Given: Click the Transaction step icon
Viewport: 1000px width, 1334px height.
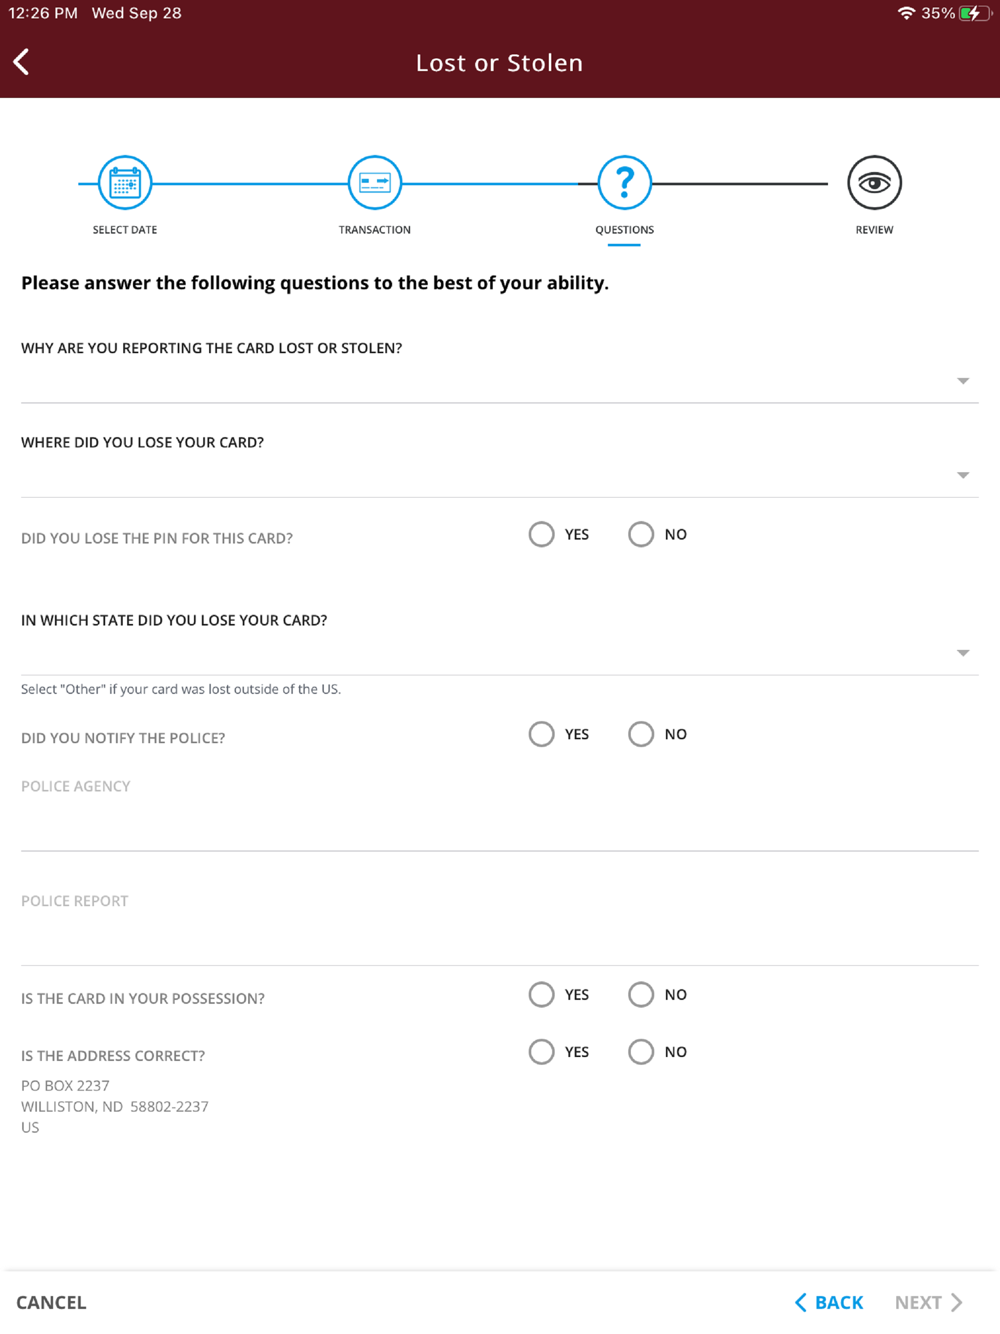Looking at the screenshot, I should (x=375, y=183).
